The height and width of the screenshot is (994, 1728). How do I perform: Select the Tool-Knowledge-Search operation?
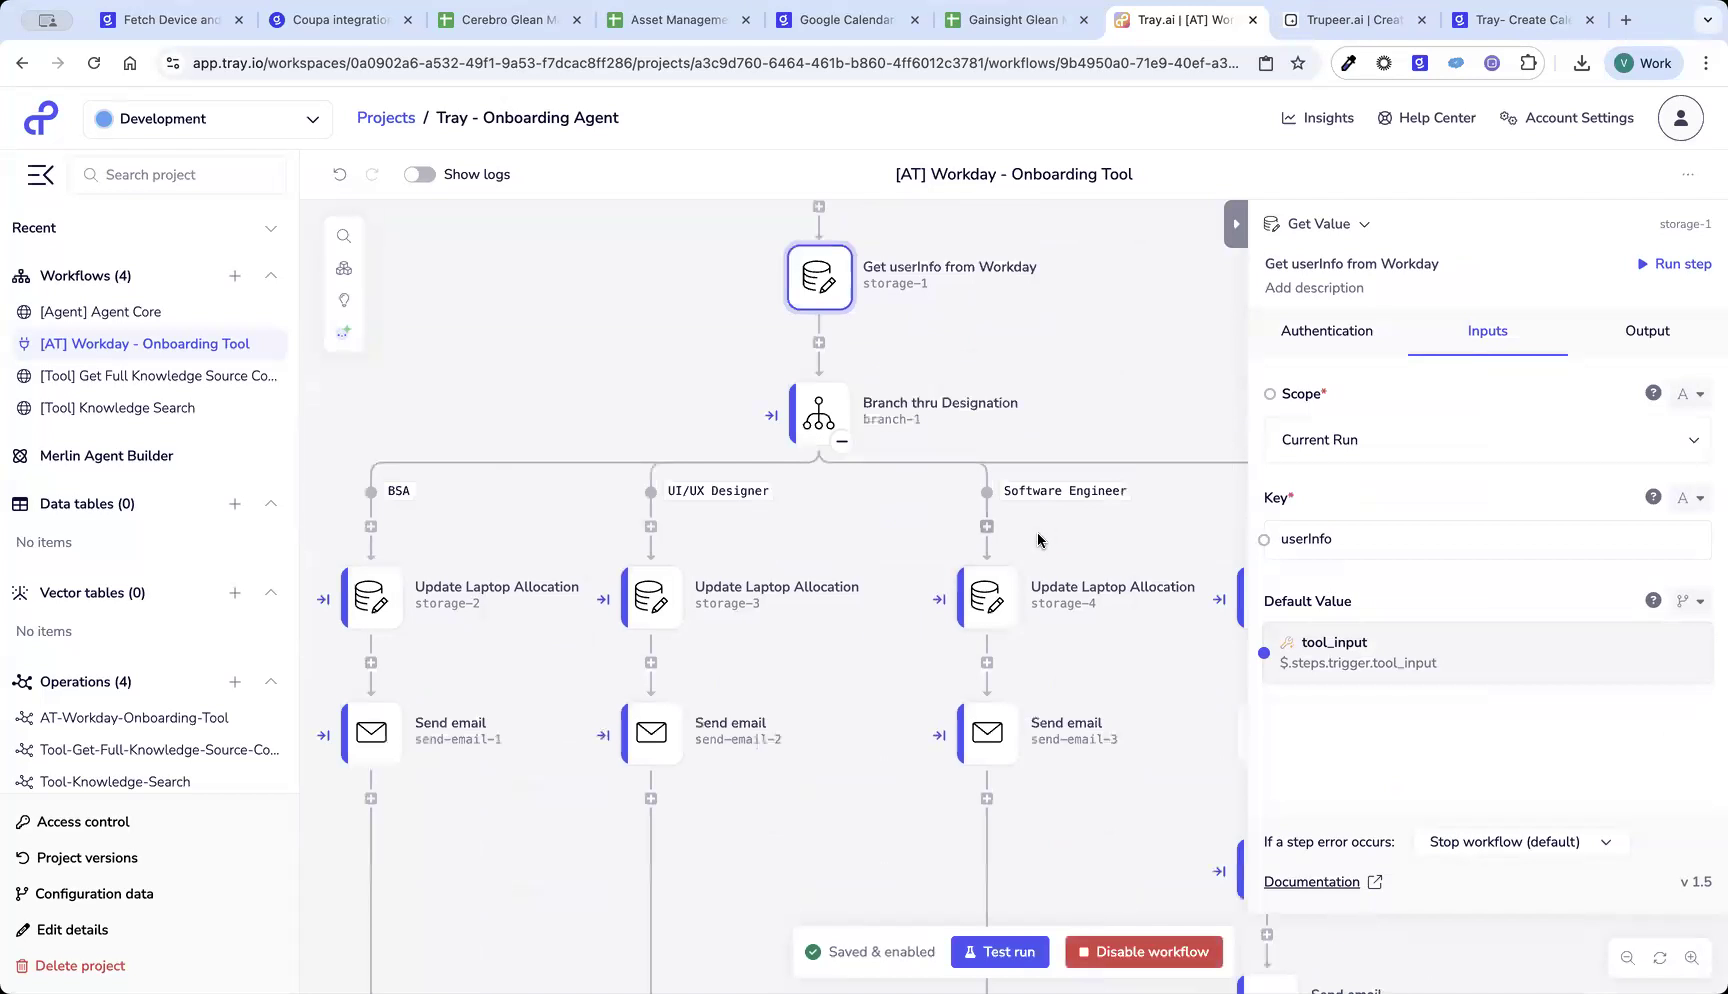112,781
